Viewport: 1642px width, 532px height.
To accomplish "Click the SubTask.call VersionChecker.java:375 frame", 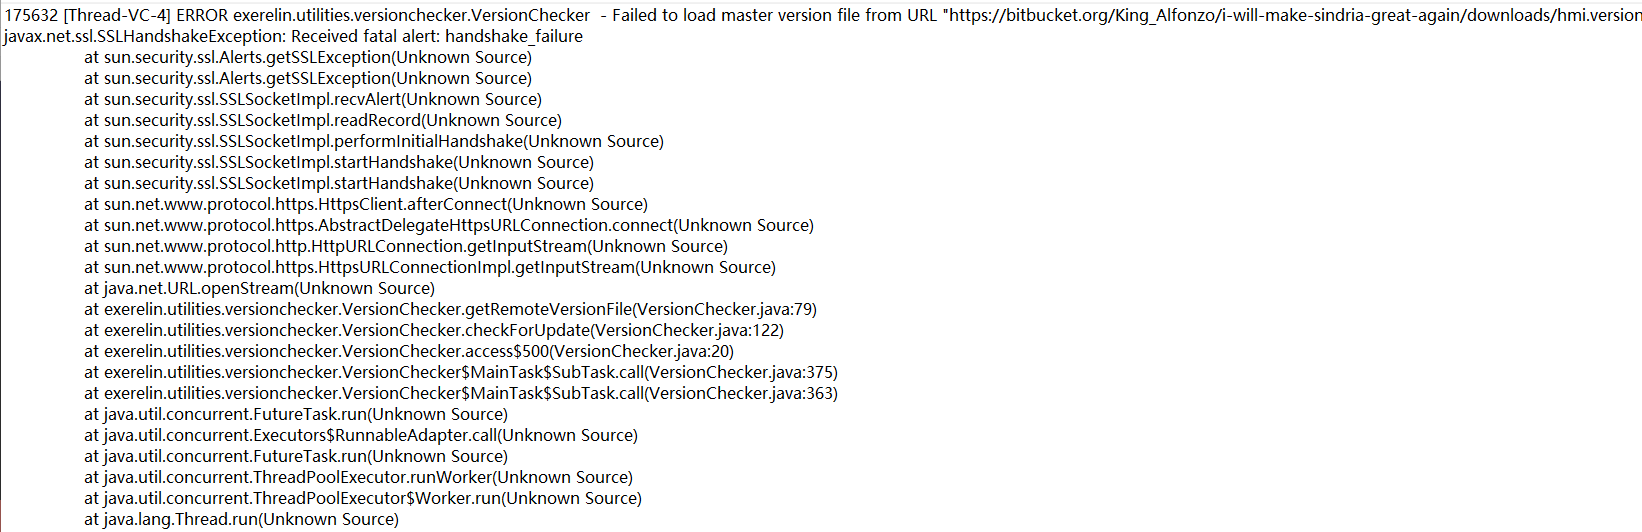I will click(x=461, y=372).
